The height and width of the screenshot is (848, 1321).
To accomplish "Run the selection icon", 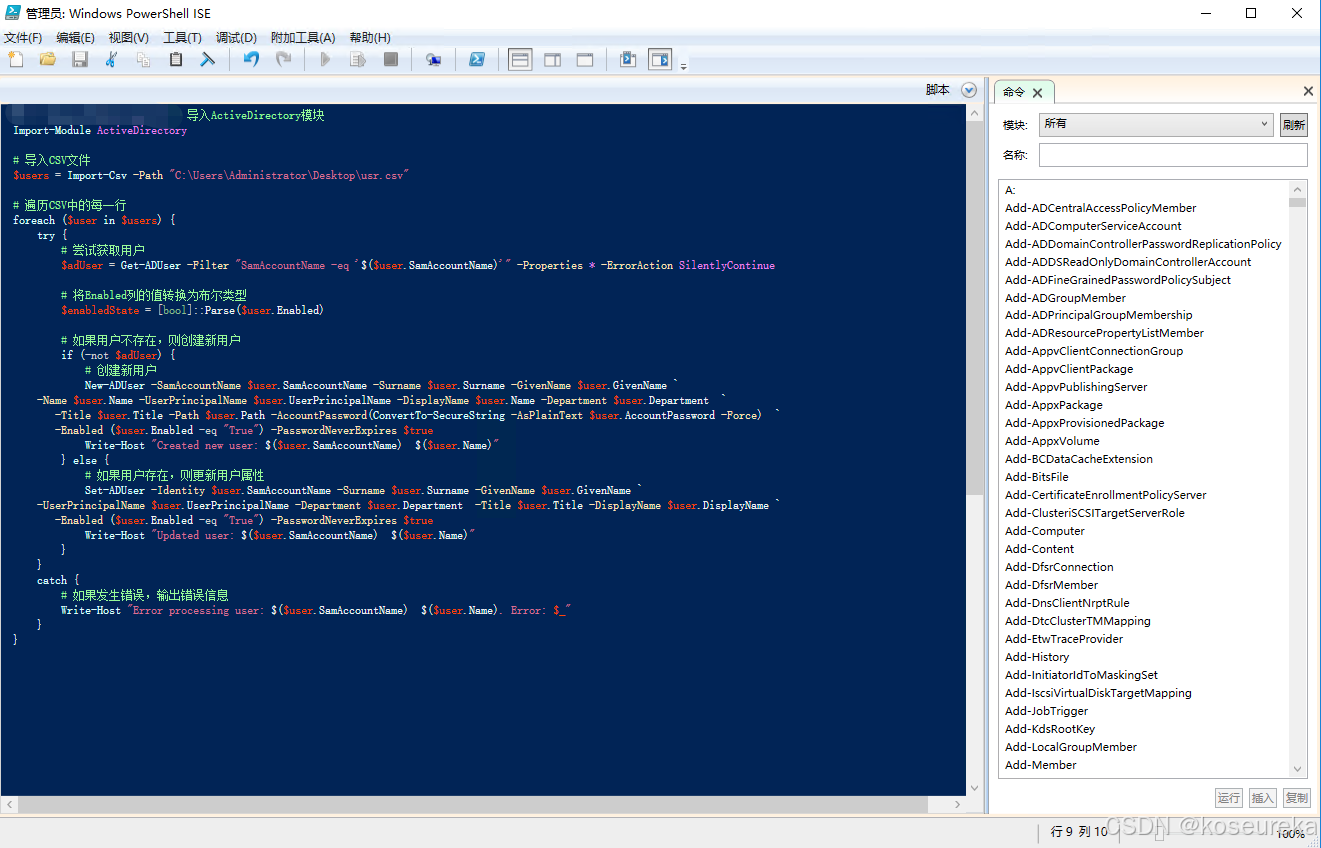I will tap(357, 60).
